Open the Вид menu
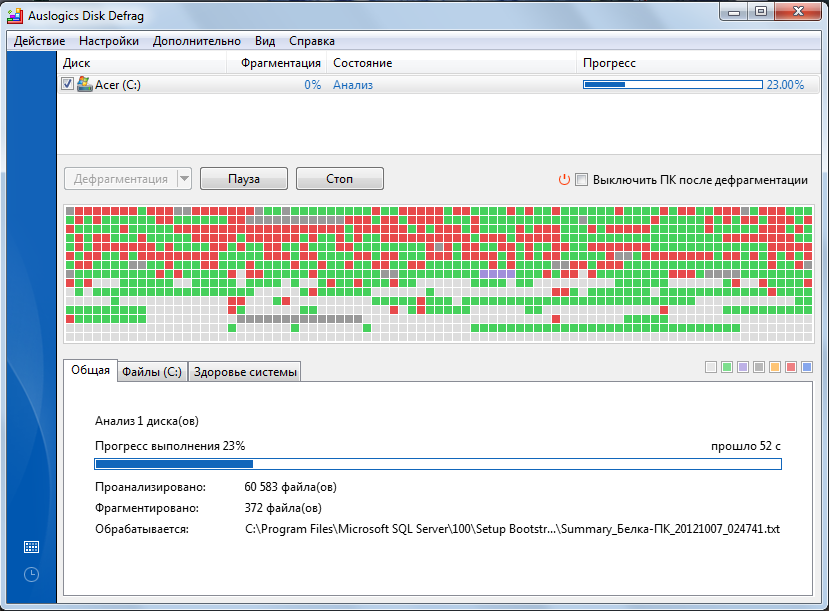 tap(265, 41)
